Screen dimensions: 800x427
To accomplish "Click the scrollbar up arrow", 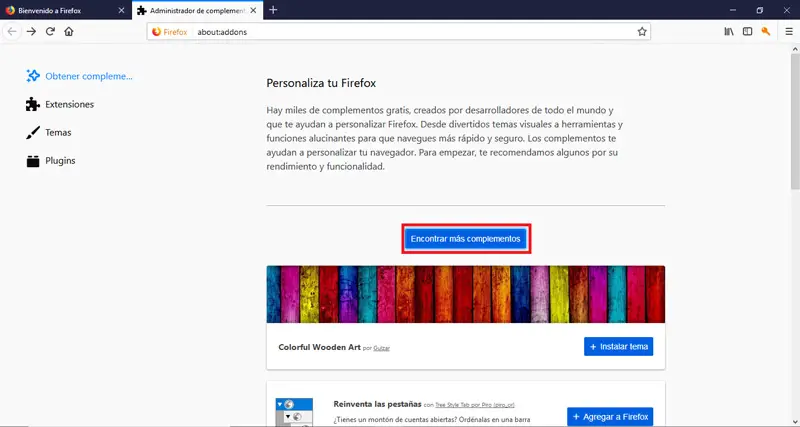I will [795, 49].
